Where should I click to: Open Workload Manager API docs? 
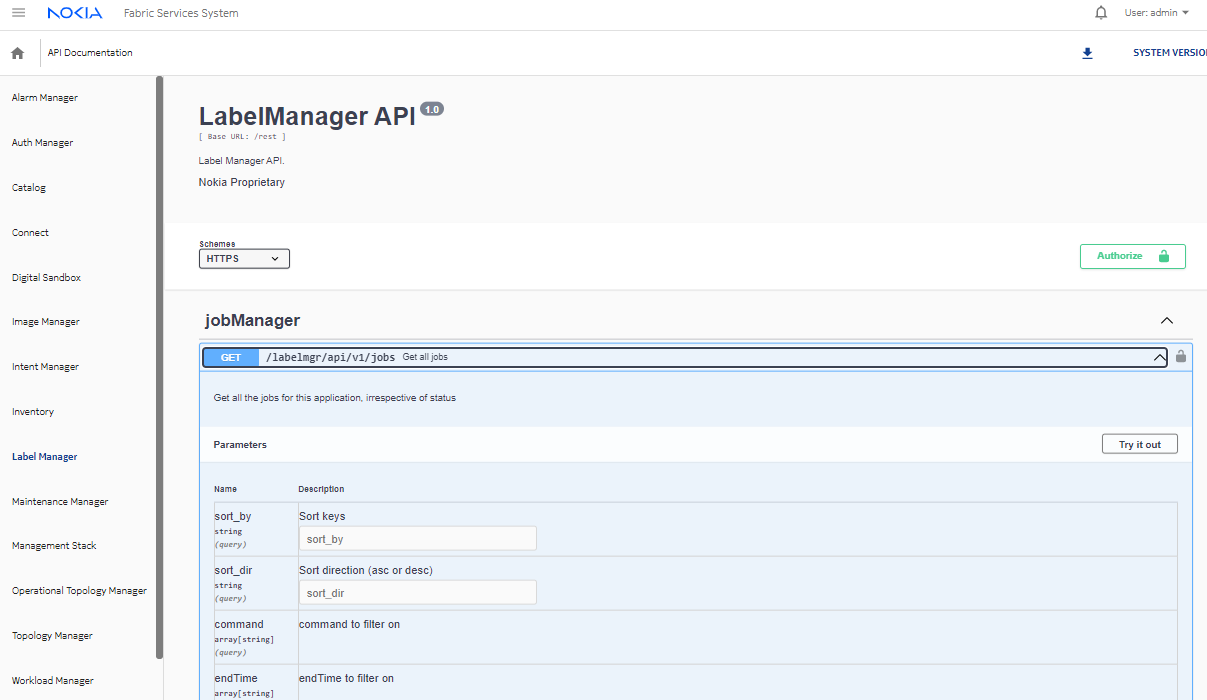(x=53, y=681)
